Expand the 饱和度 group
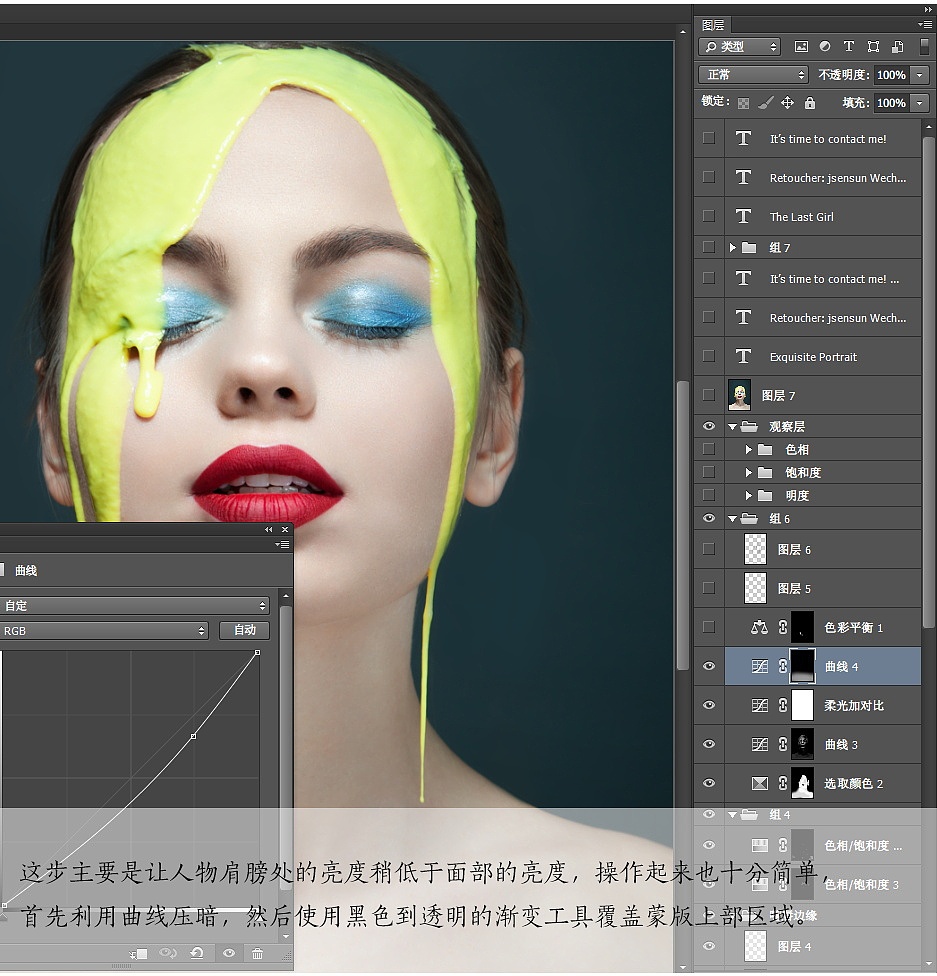The image size is (937, 976). (748, 472)
